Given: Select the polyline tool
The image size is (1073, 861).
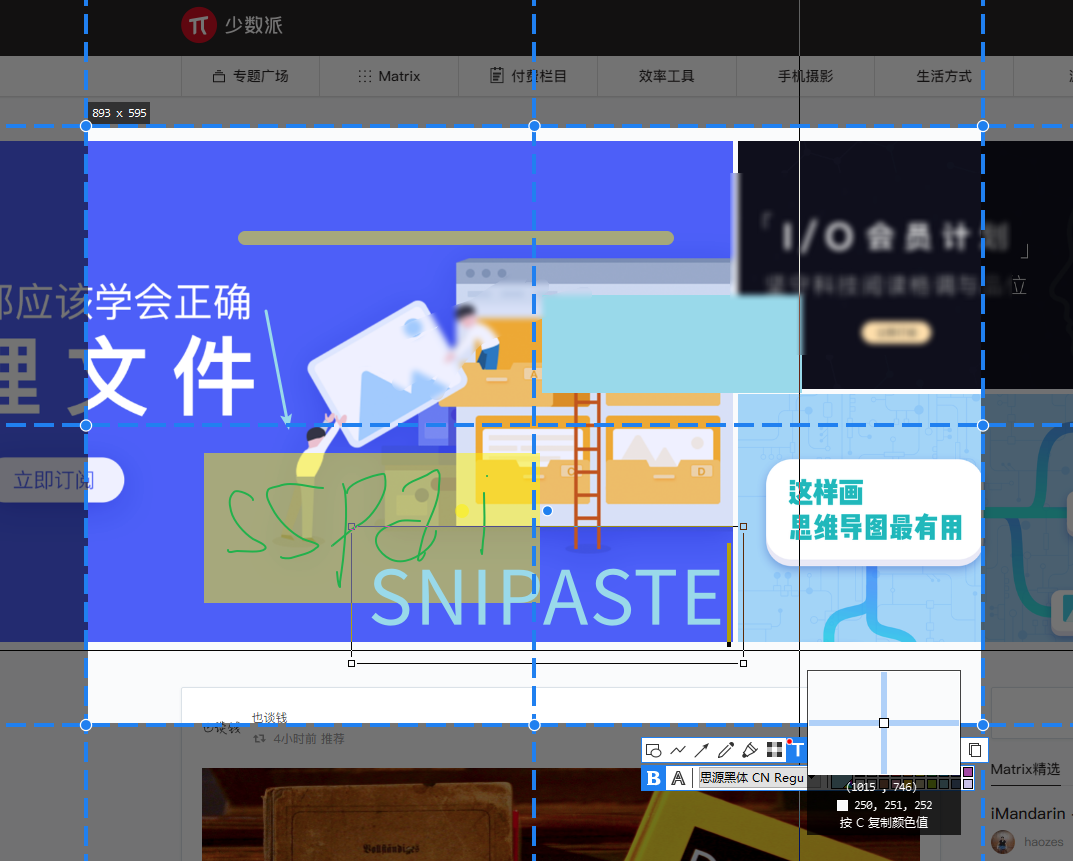Looking at the screenshot, I should pos(678,750).
